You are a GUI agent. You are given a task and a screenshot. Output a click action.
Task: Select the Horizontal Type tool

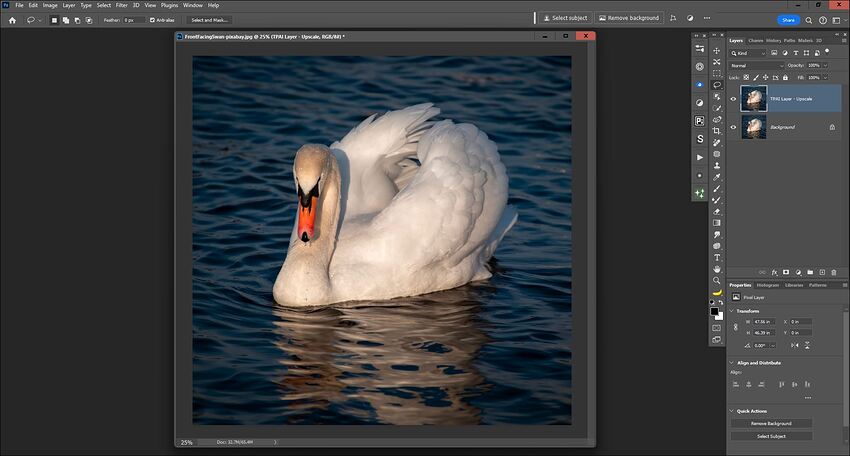pyautogui.click(x=717, y=258)
